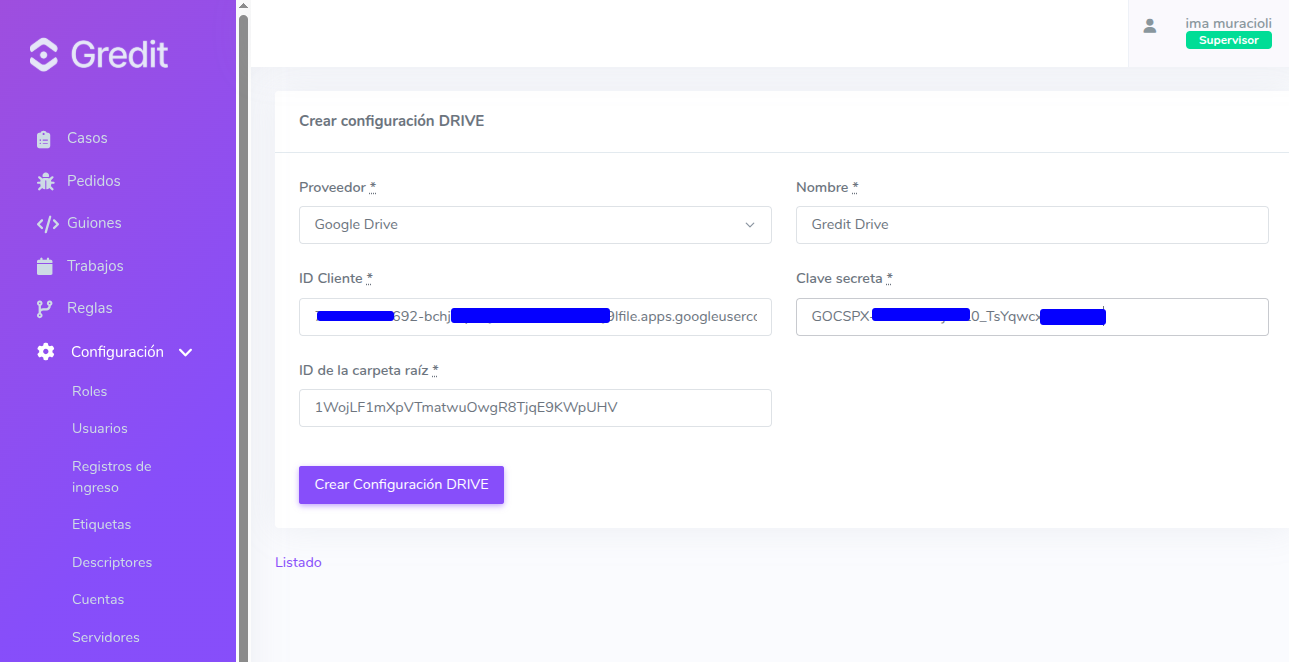The height and width of the screenshot is (662, 1289).
Task: Focus the Nombre field with Gredit Drive
Action: (1032, 225)
